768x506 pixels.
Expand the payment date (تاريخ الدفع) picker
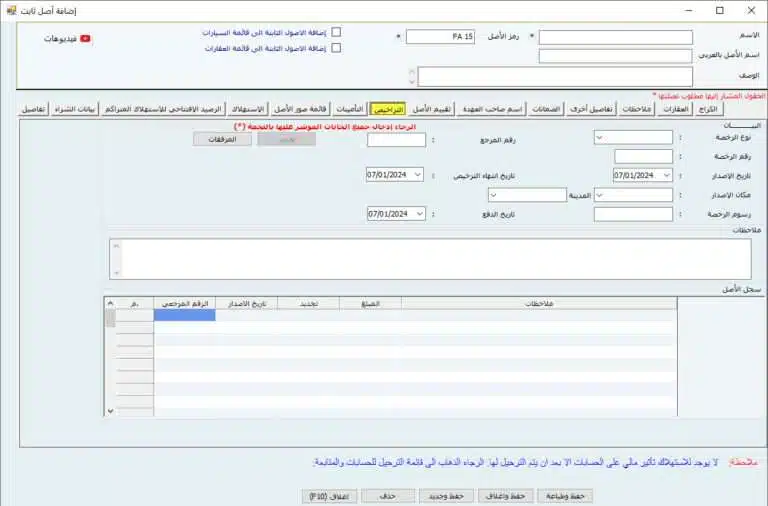point(418,213)
